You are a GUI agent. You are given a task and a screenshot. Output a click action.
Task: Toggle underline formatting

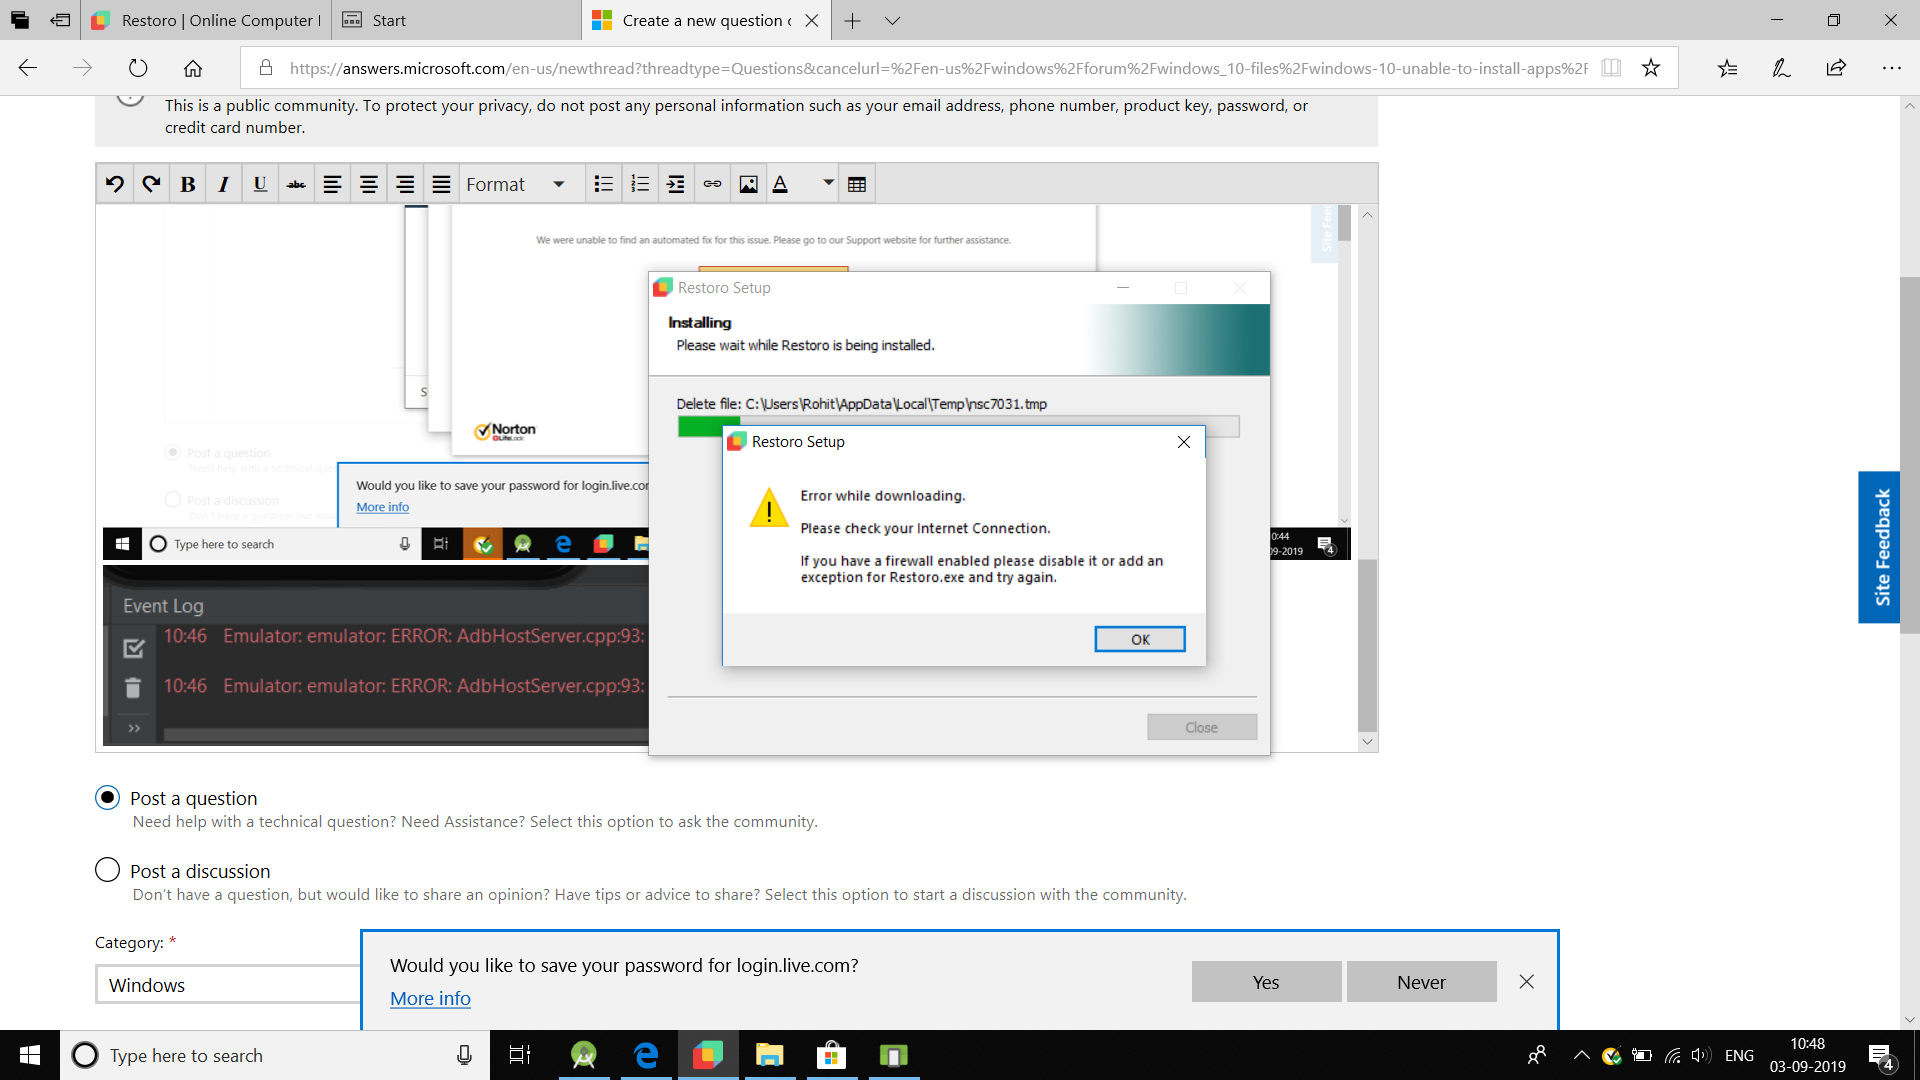[260, 184]
